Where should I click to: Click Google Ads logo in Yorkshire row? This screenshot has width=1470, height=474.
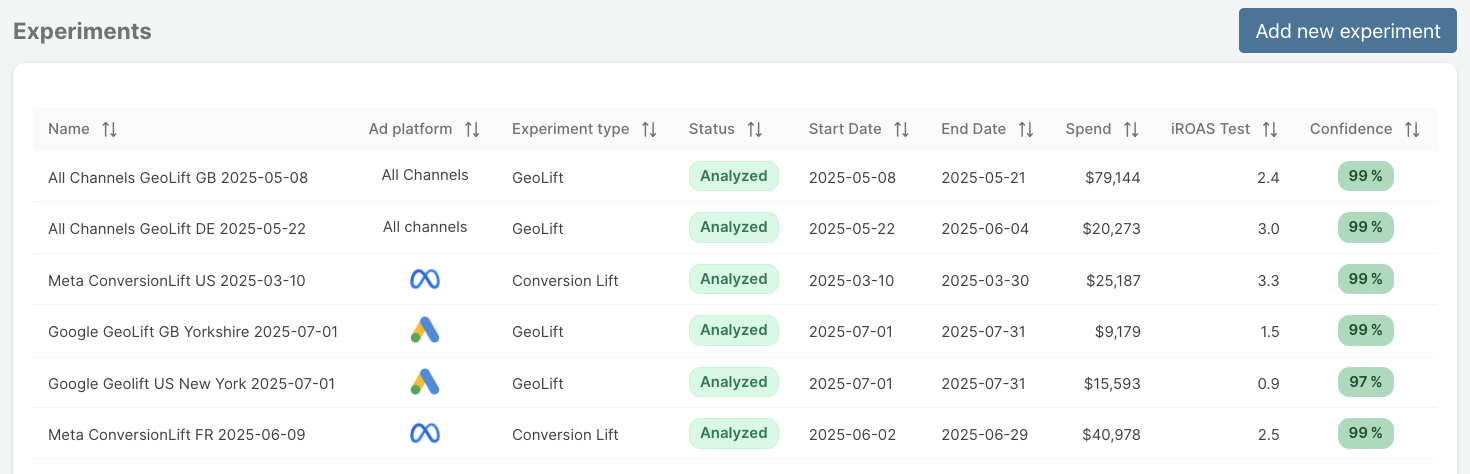point(425,331)
